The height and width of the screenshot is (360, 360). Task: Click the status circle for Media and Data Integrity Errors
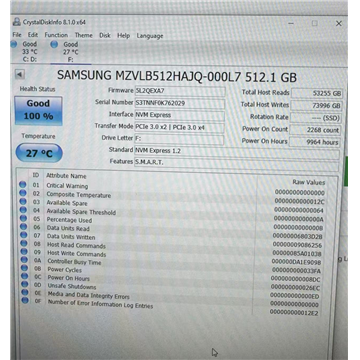[x=25, y=292]
